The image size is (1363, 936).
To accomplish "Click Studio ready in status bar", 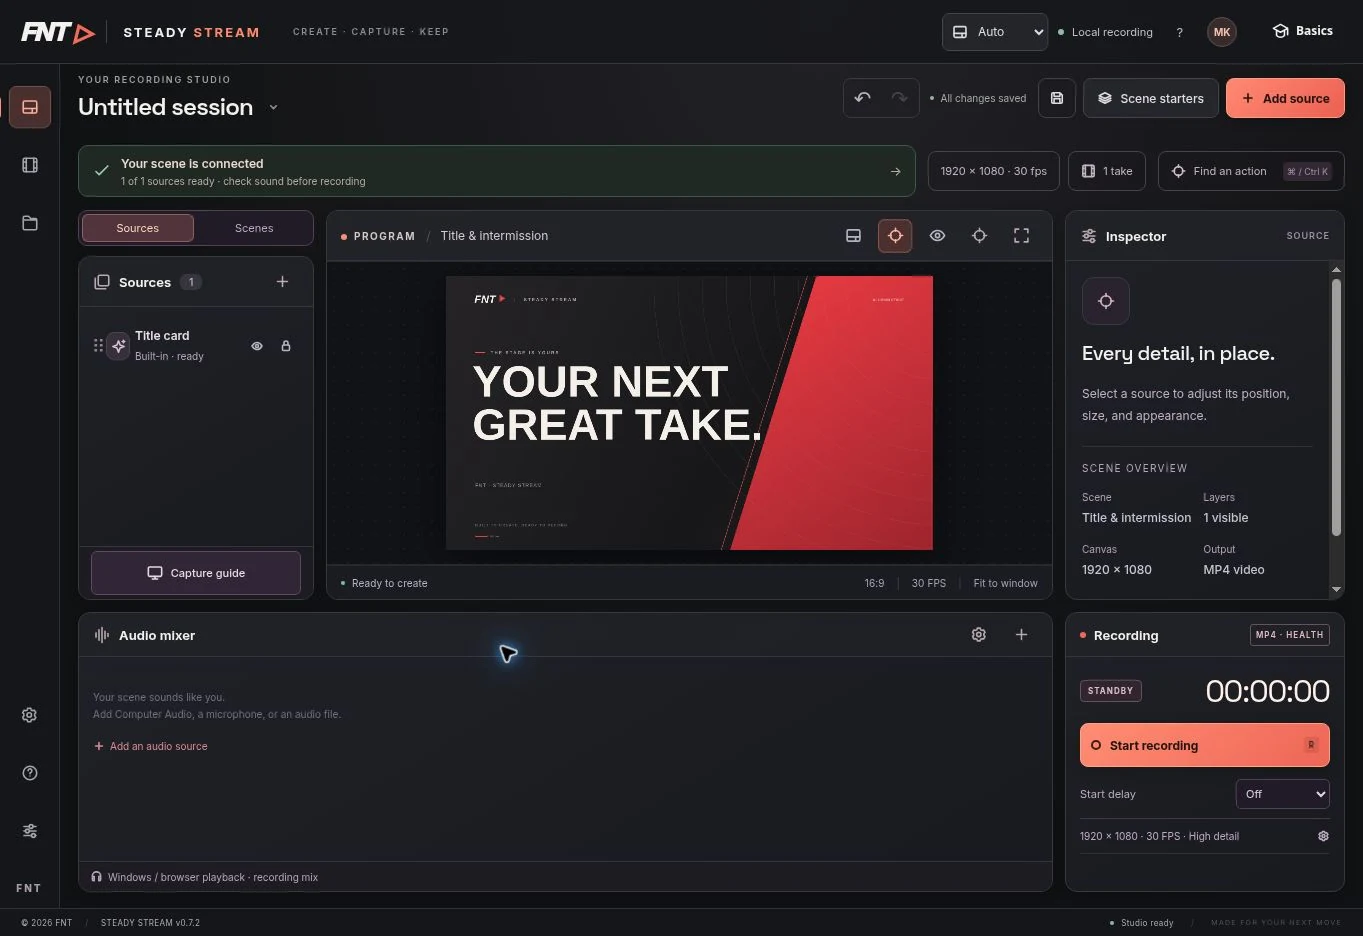I will (x=1147, y=923).
